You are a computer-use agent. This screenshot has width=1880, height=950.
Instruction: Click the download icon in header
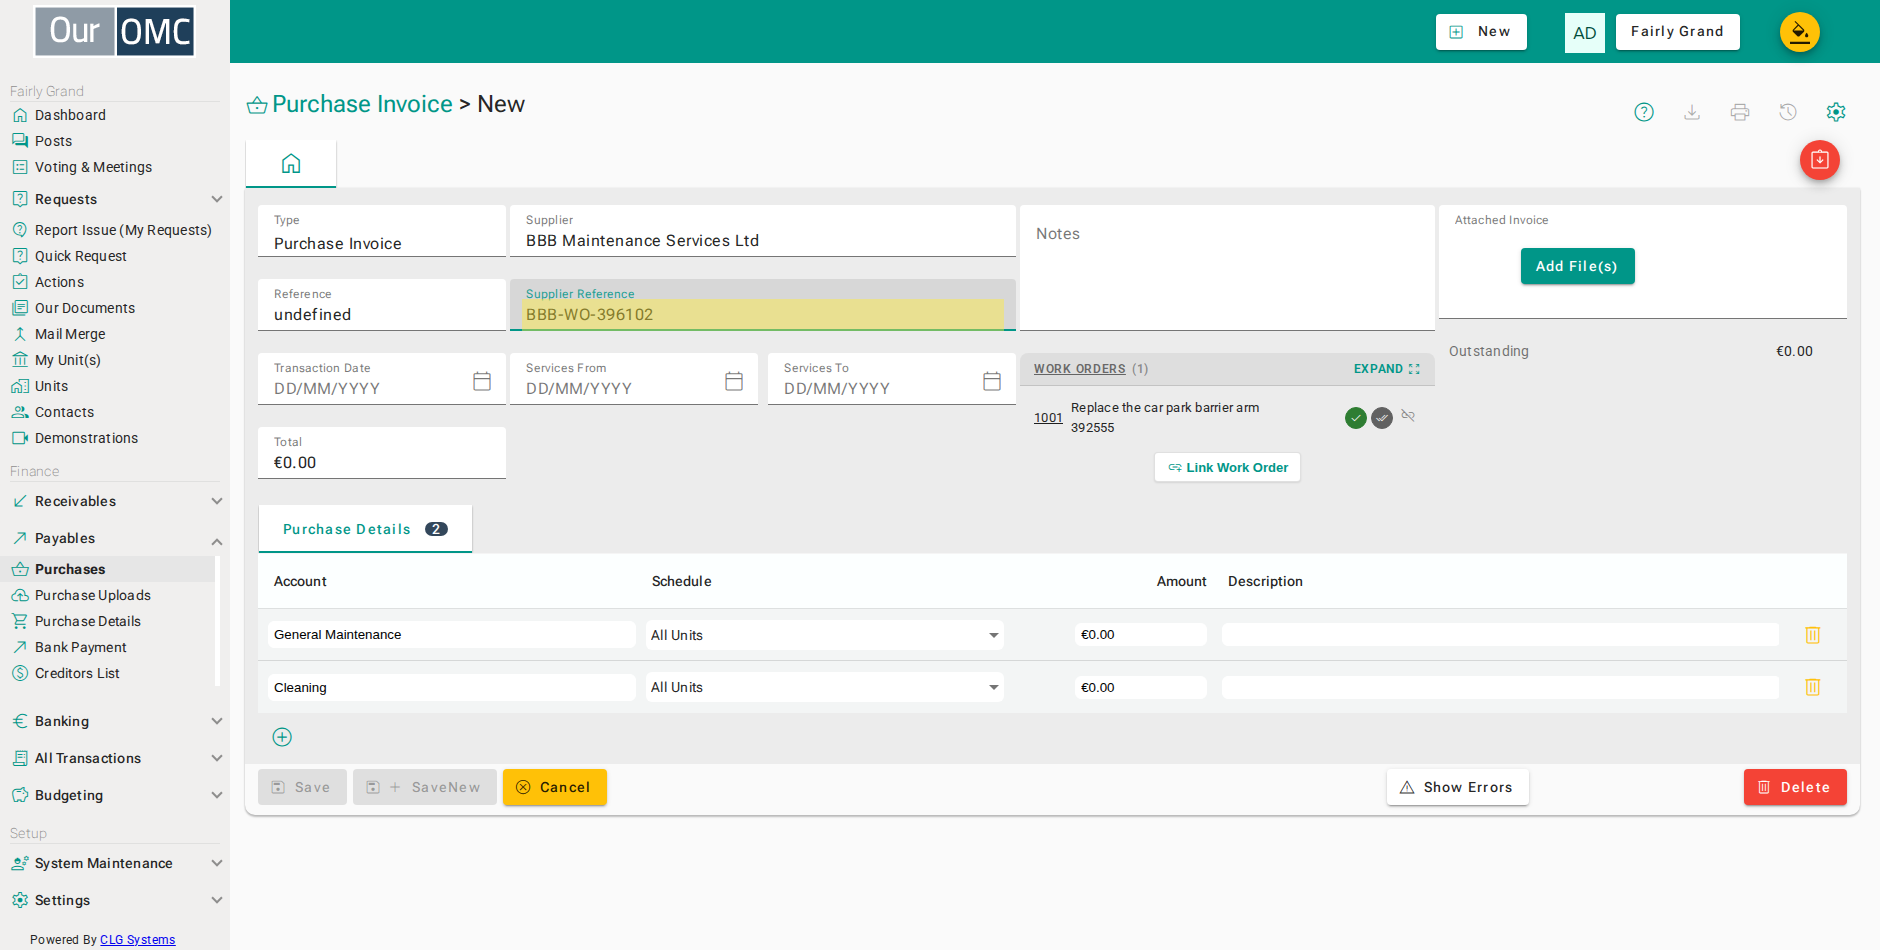[1692, 112]
